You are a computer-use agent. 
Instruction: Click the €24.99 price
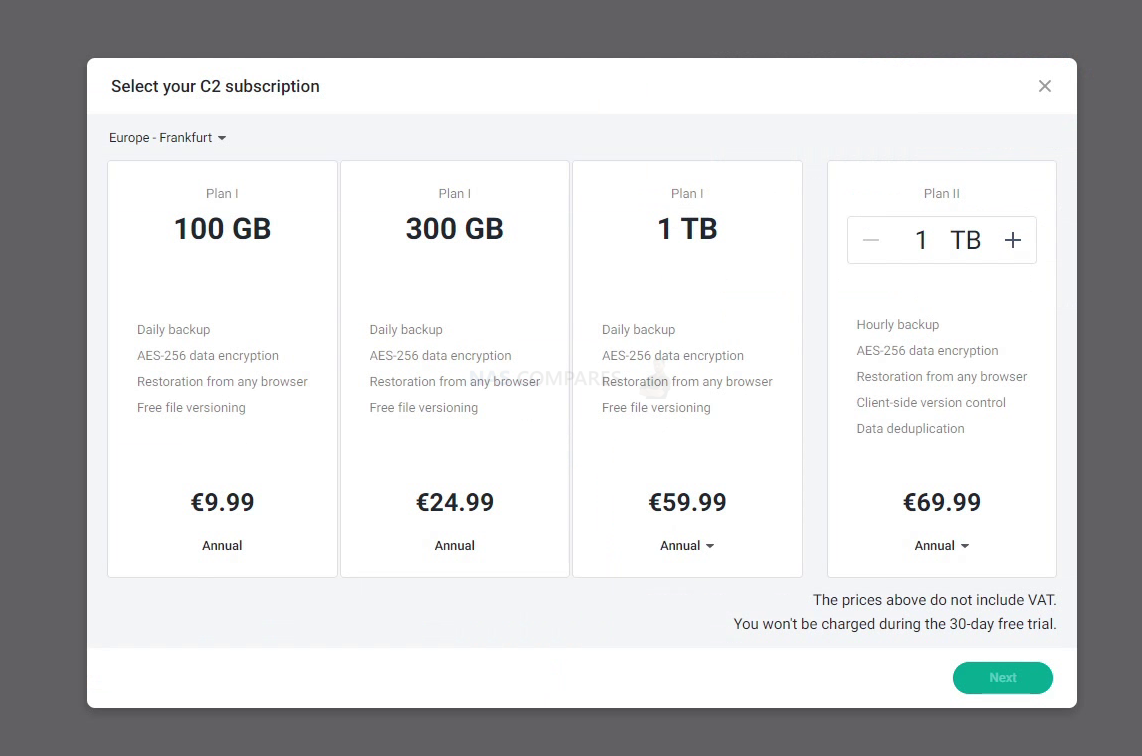point(454,502)
